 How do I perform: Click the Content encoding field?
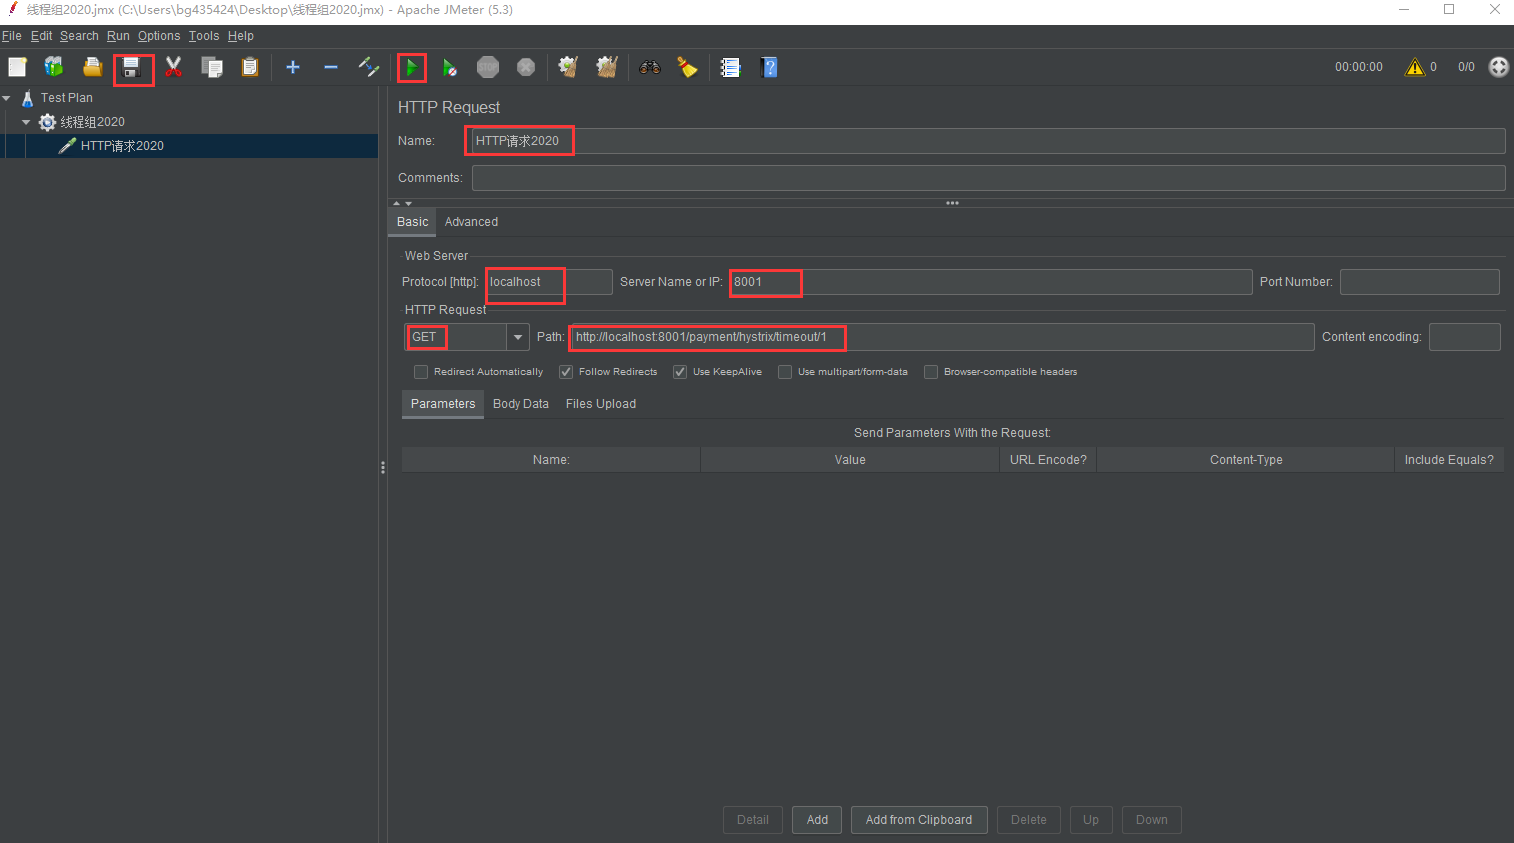(x=1464, y=337)
